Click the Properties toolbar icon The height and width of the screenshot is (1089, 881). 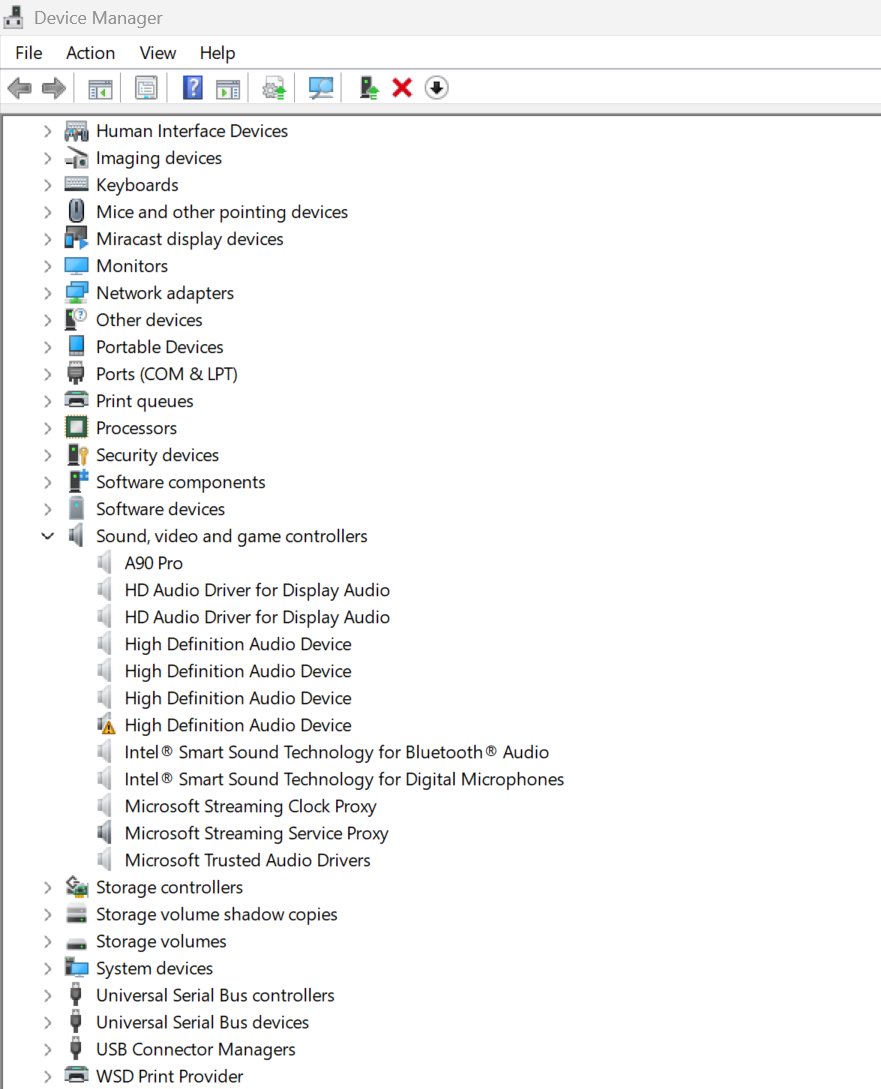click(145, 88)
